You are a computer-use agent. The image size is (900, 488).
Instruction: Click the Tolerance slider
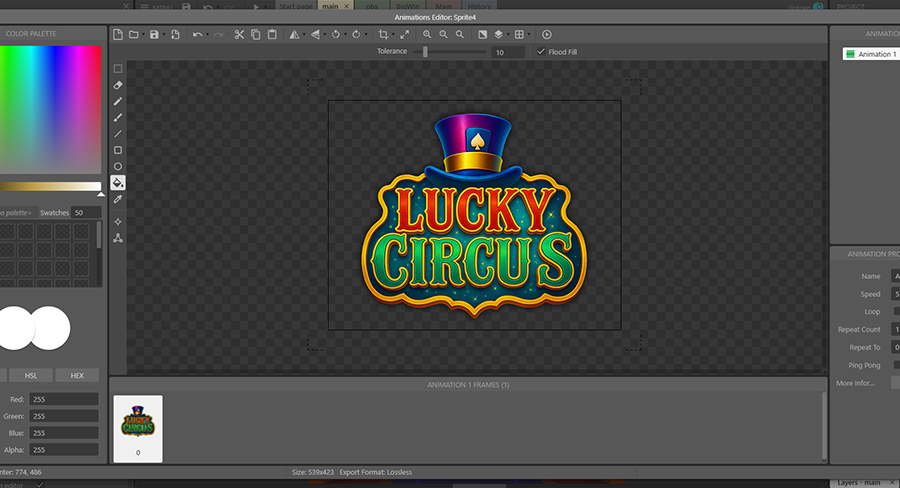tap(426, 52)
